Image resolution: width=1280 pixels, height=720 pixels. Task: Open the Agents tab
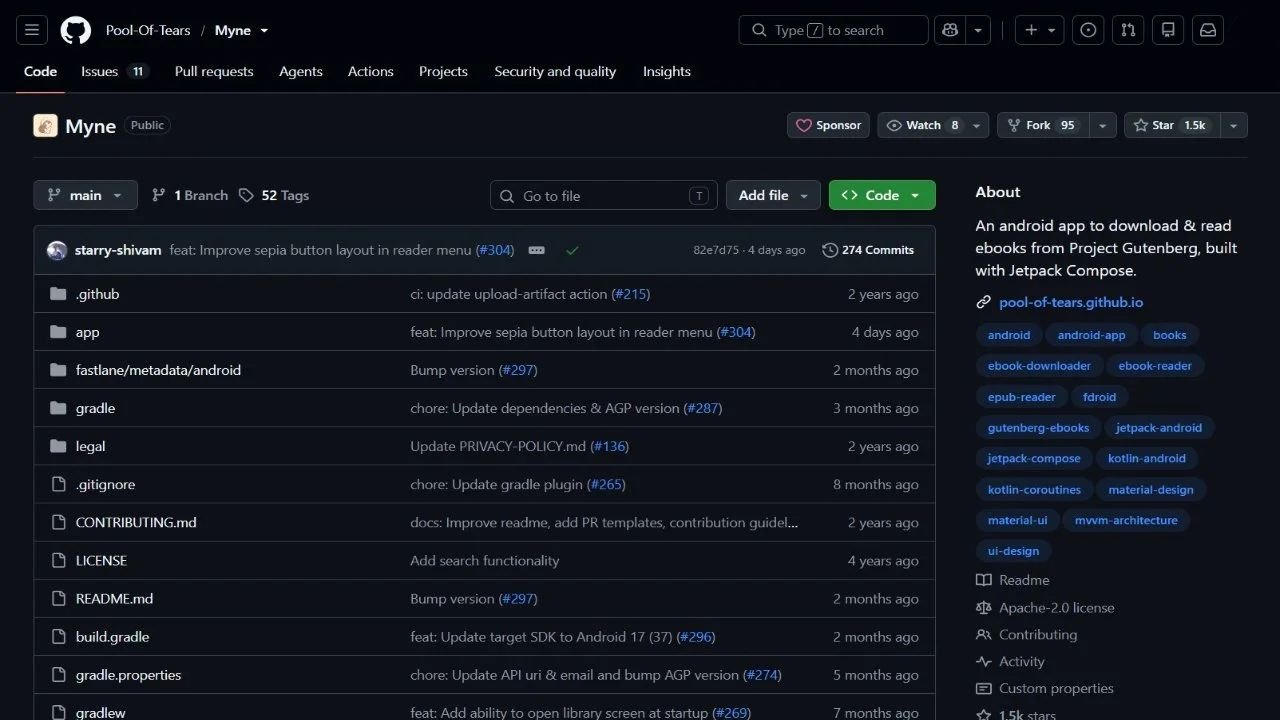click(301, 71)
